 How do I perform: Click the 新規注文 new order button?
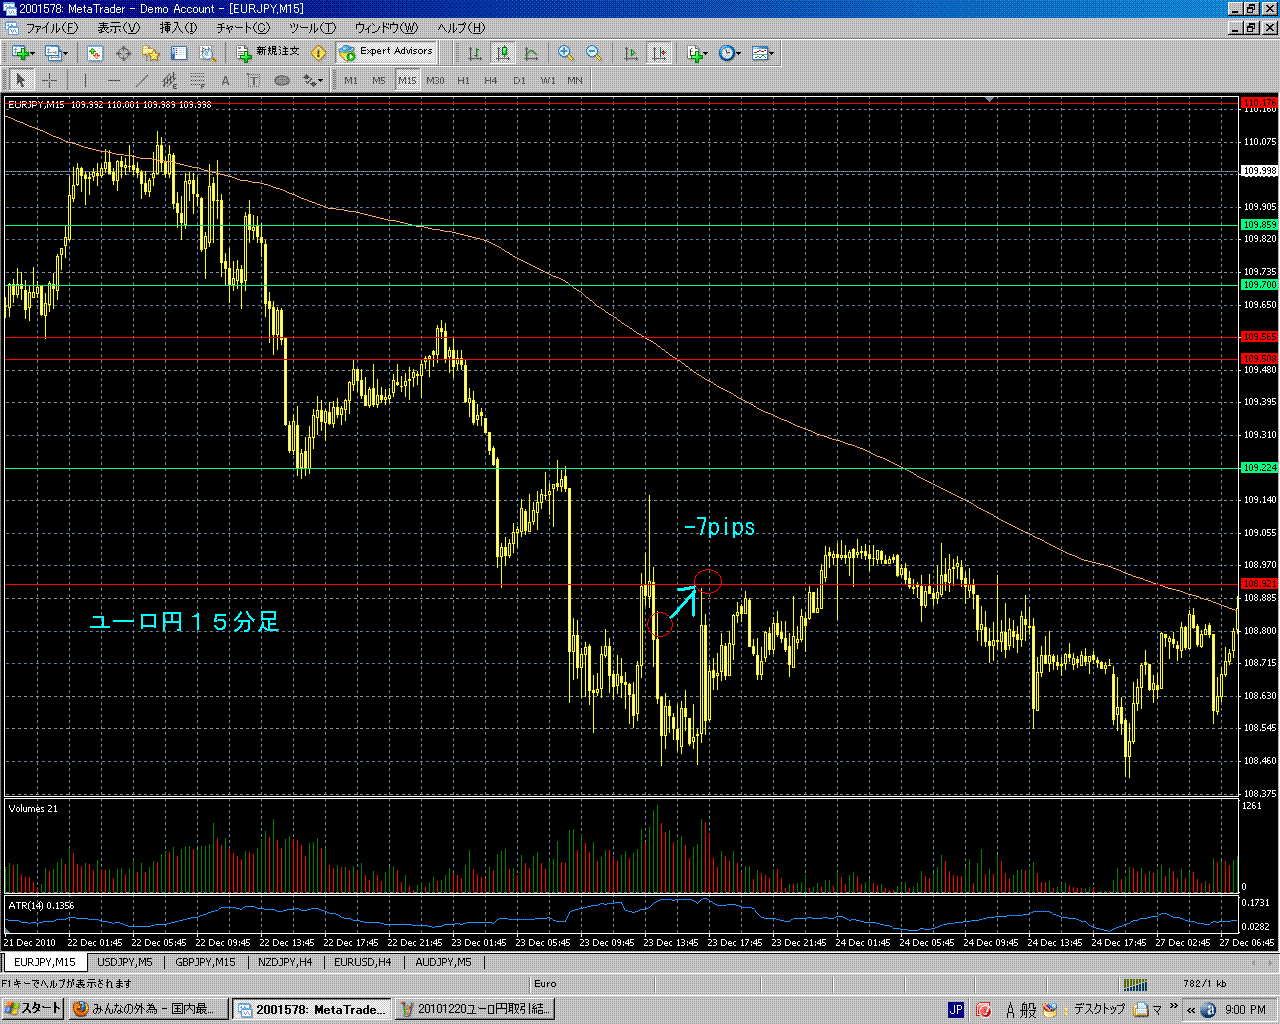point(267,52)
